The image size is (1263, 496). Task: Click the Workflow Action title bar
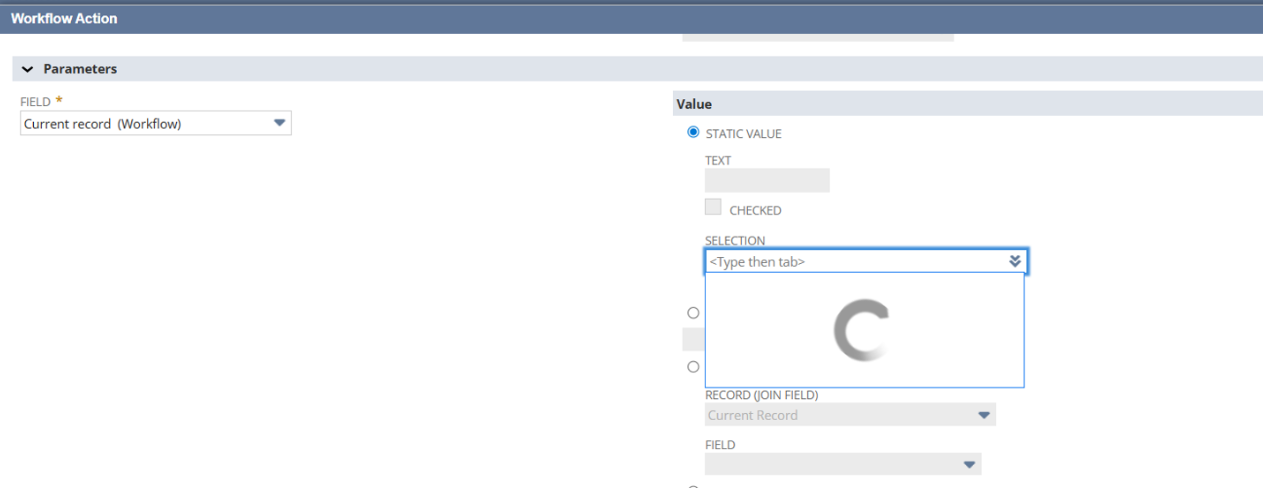64,18
